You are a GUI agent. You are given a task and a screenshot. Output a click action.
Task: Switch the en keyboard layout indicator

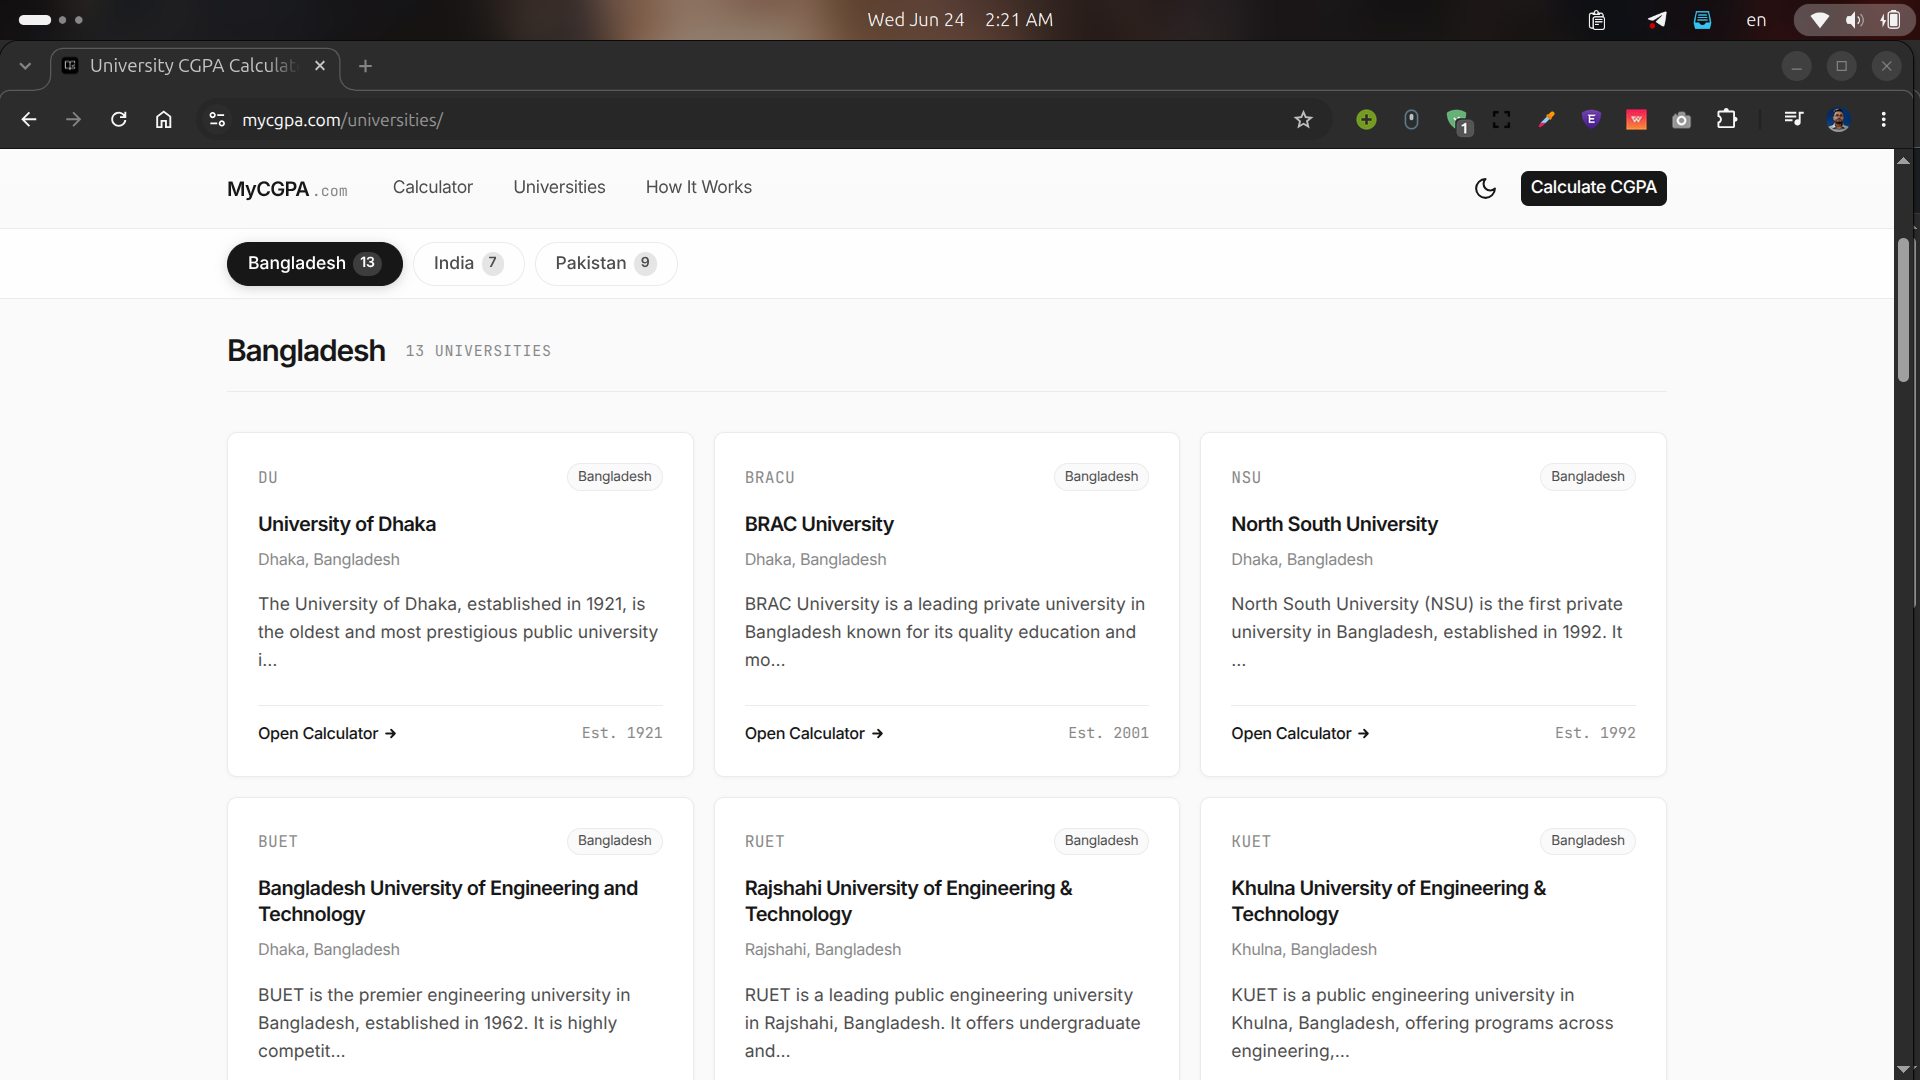pyautogui.click(x=1756, y=20)
